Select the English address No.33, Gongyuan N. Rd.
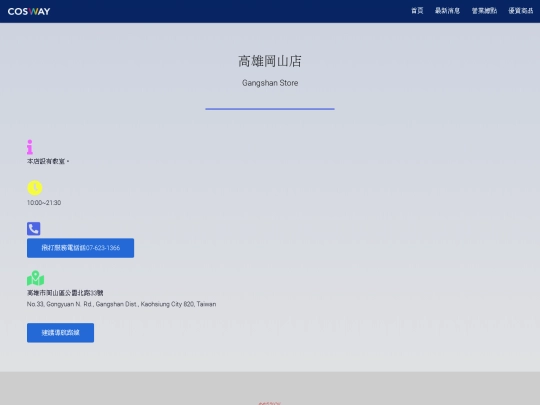Image resolution: width=540 pixels, height=405 pixels. coord(122,304)
